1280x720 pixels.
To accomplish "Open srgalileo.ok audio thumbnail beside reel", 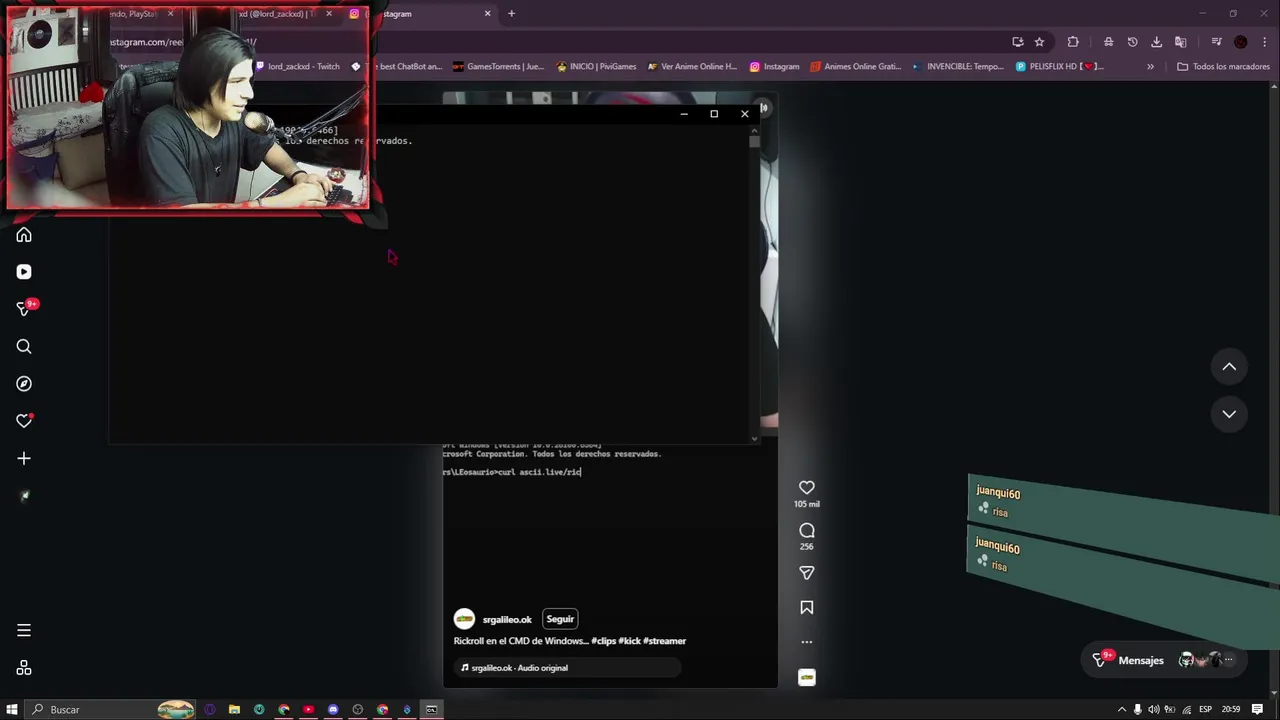I will (807, 677).
